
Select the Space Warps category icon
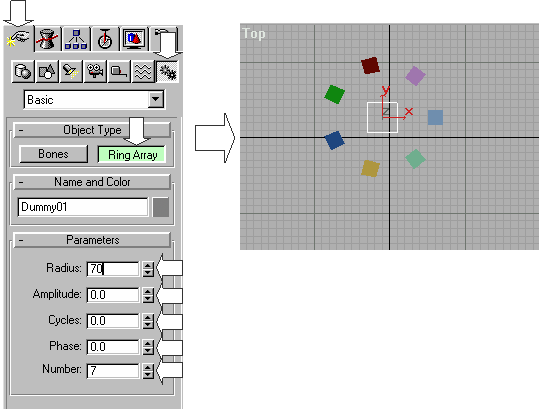pyautogui.click(x=143, y=71)
